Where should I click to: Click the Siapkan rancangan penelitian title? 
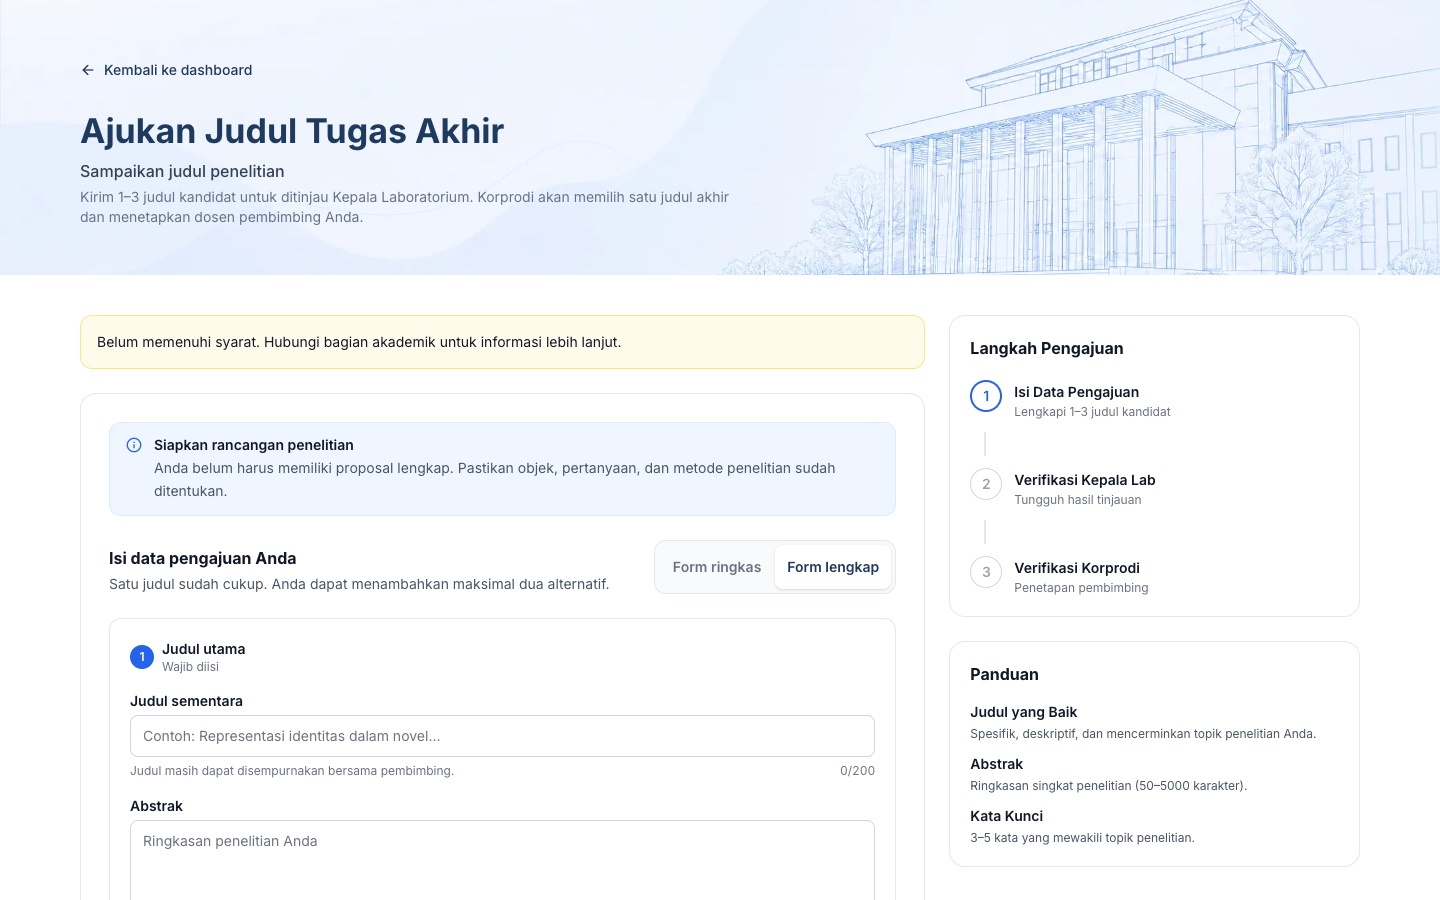253,445
